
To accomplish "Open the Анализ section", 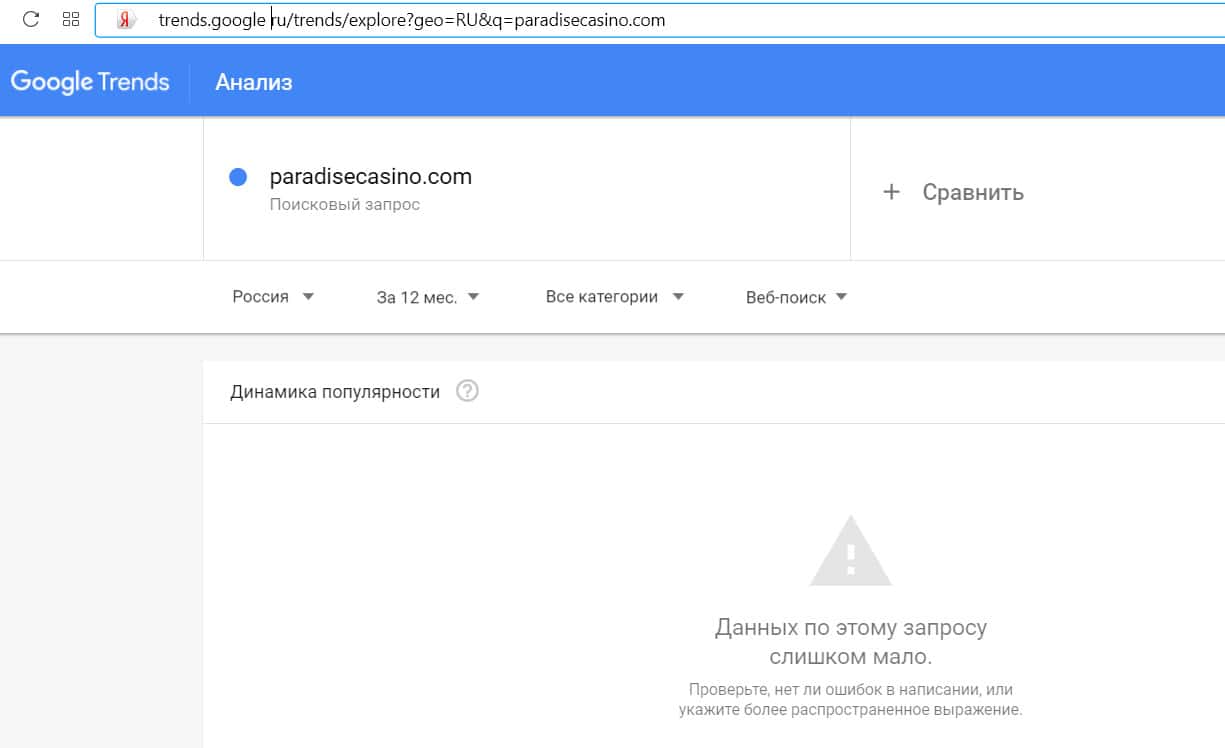I will tap(254, 82).
